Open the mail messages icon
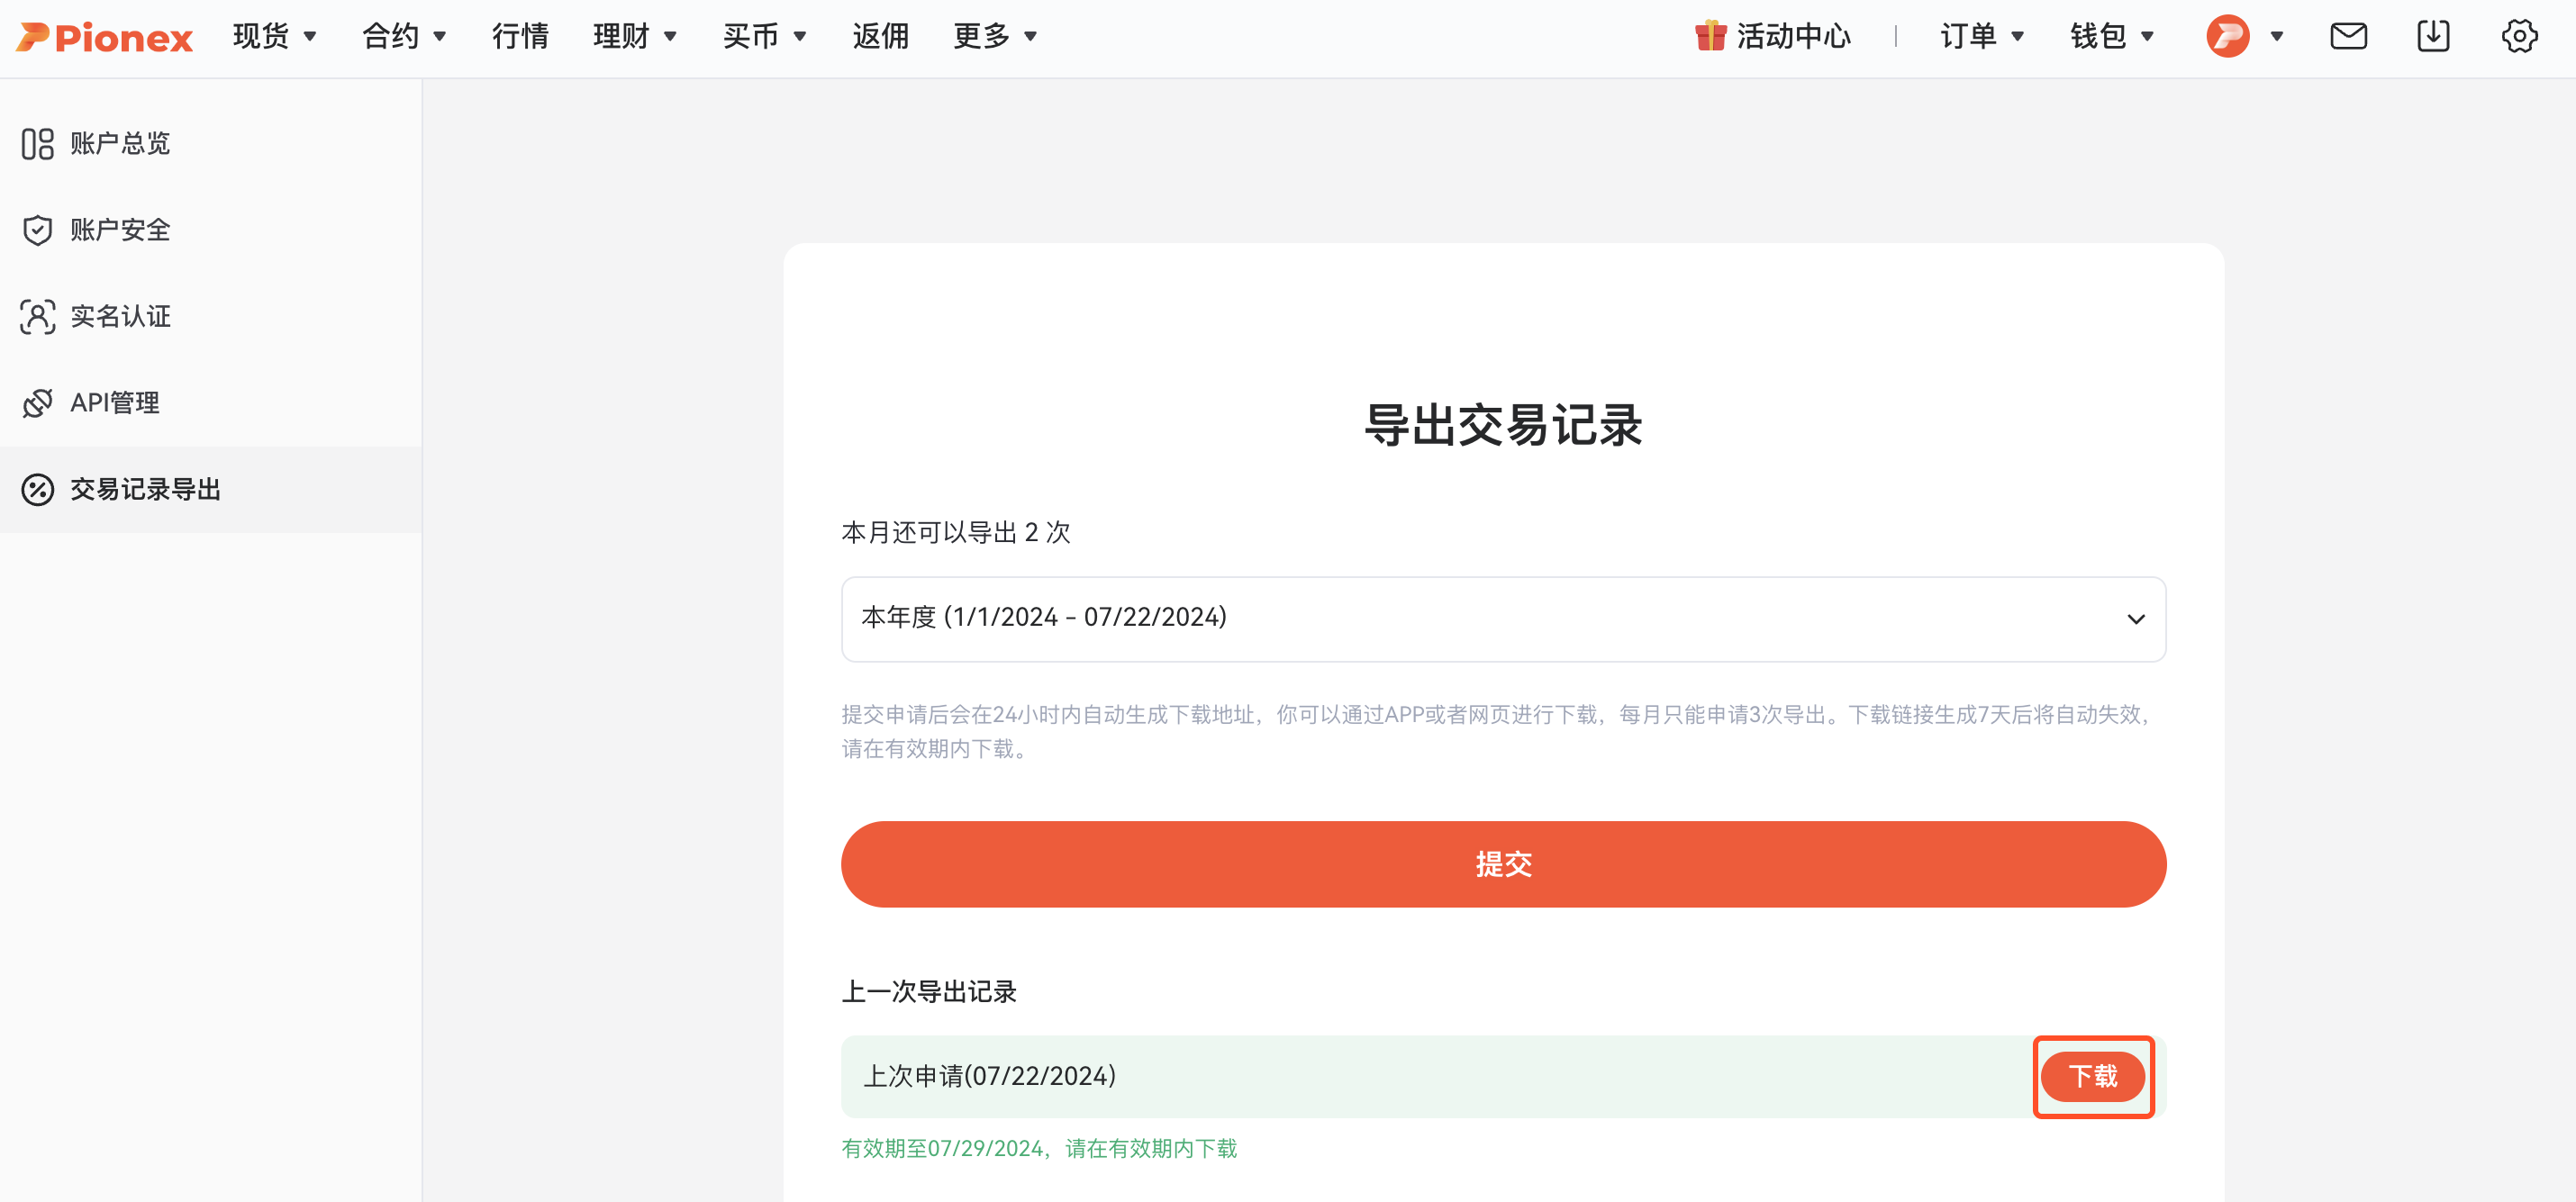The height and width of the screenshot is (1202, 2576). click(x=2348, y=36)
